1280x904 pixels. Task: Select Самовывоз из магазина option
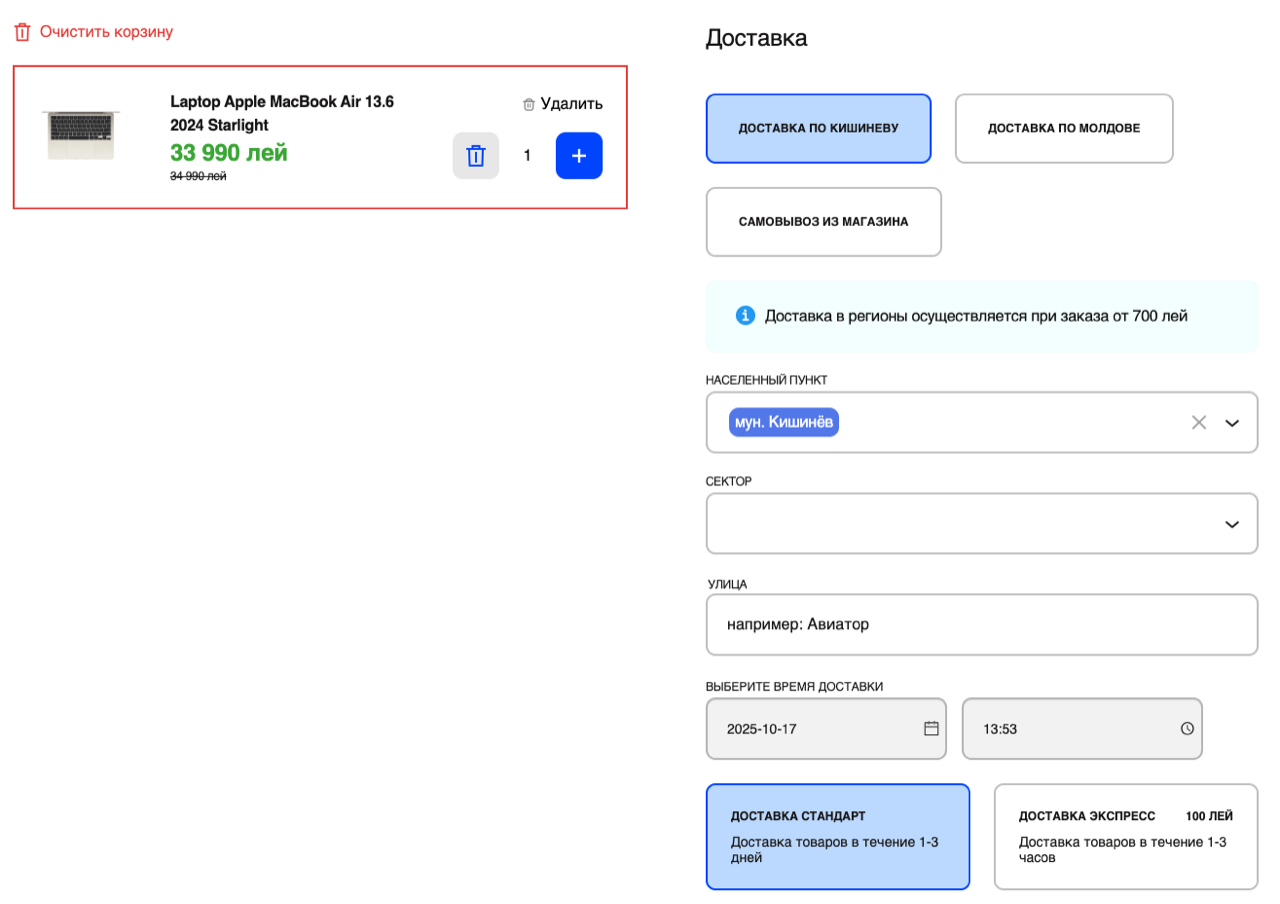tap(824, 222)
